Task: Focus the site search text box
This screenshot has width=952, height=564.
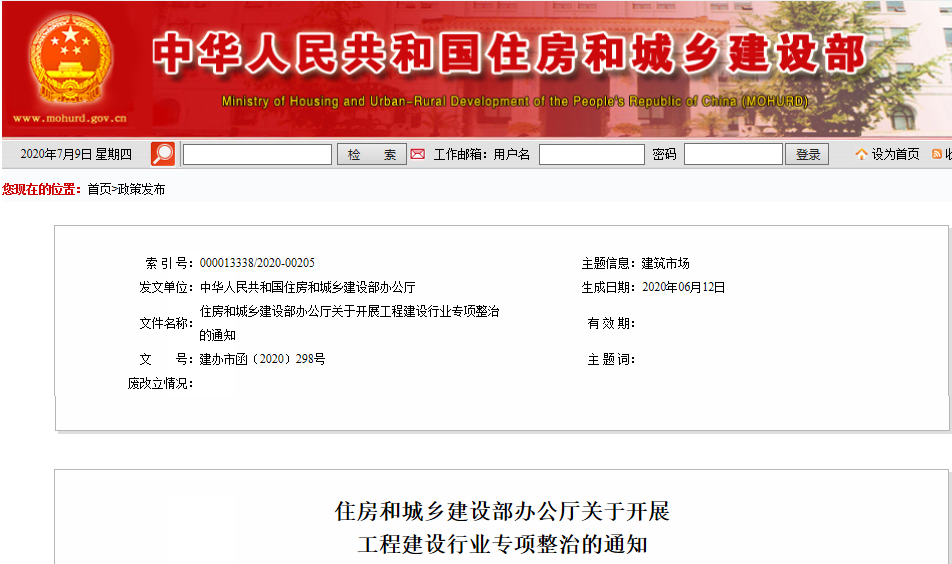Action: tap(257, 155)
